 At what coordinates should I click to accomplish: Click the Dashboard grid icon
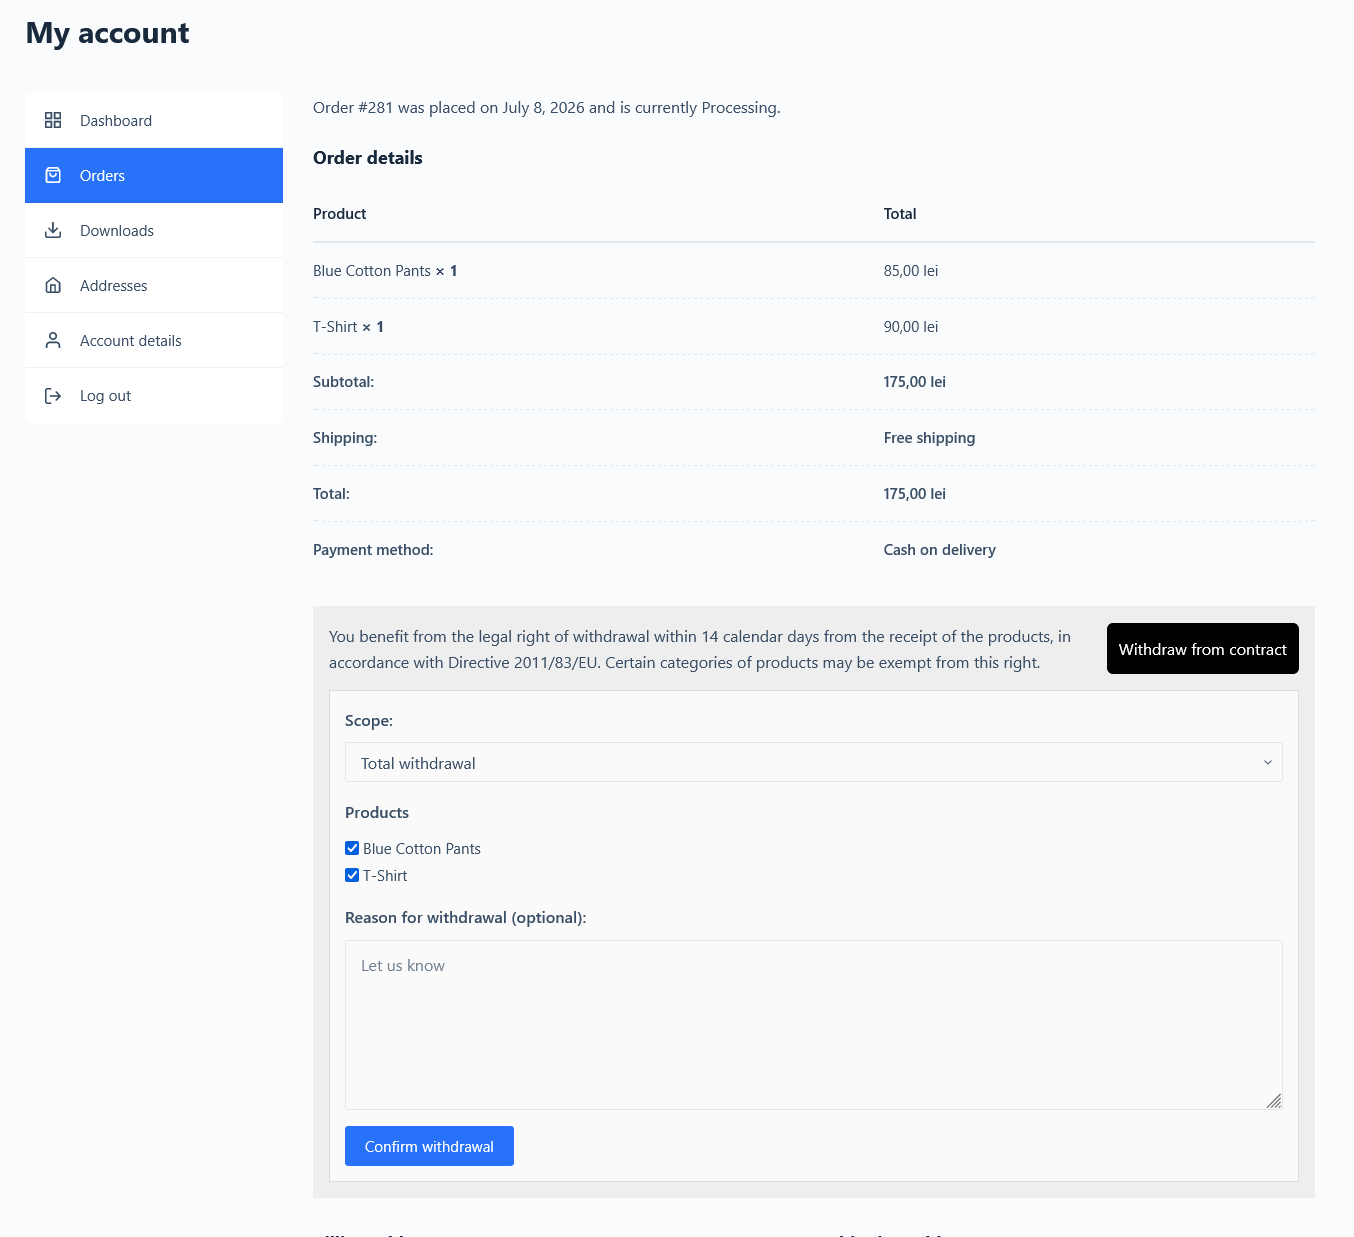coord(53,120)
